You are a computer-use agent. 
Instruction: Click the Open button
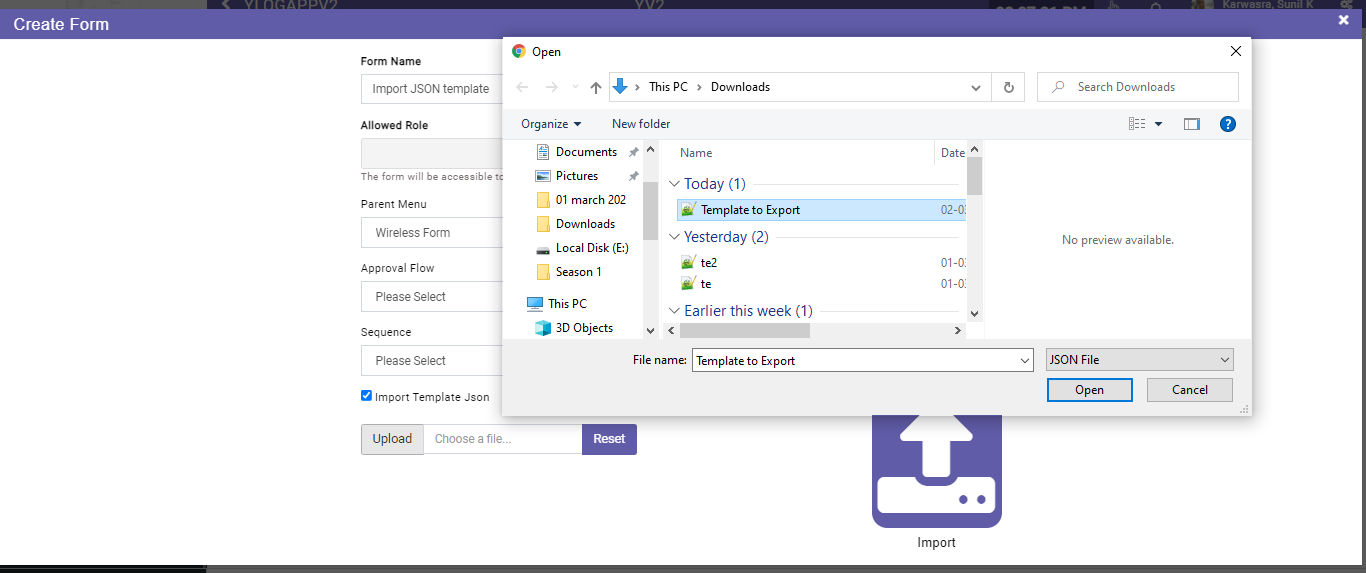coord(1090,390)
